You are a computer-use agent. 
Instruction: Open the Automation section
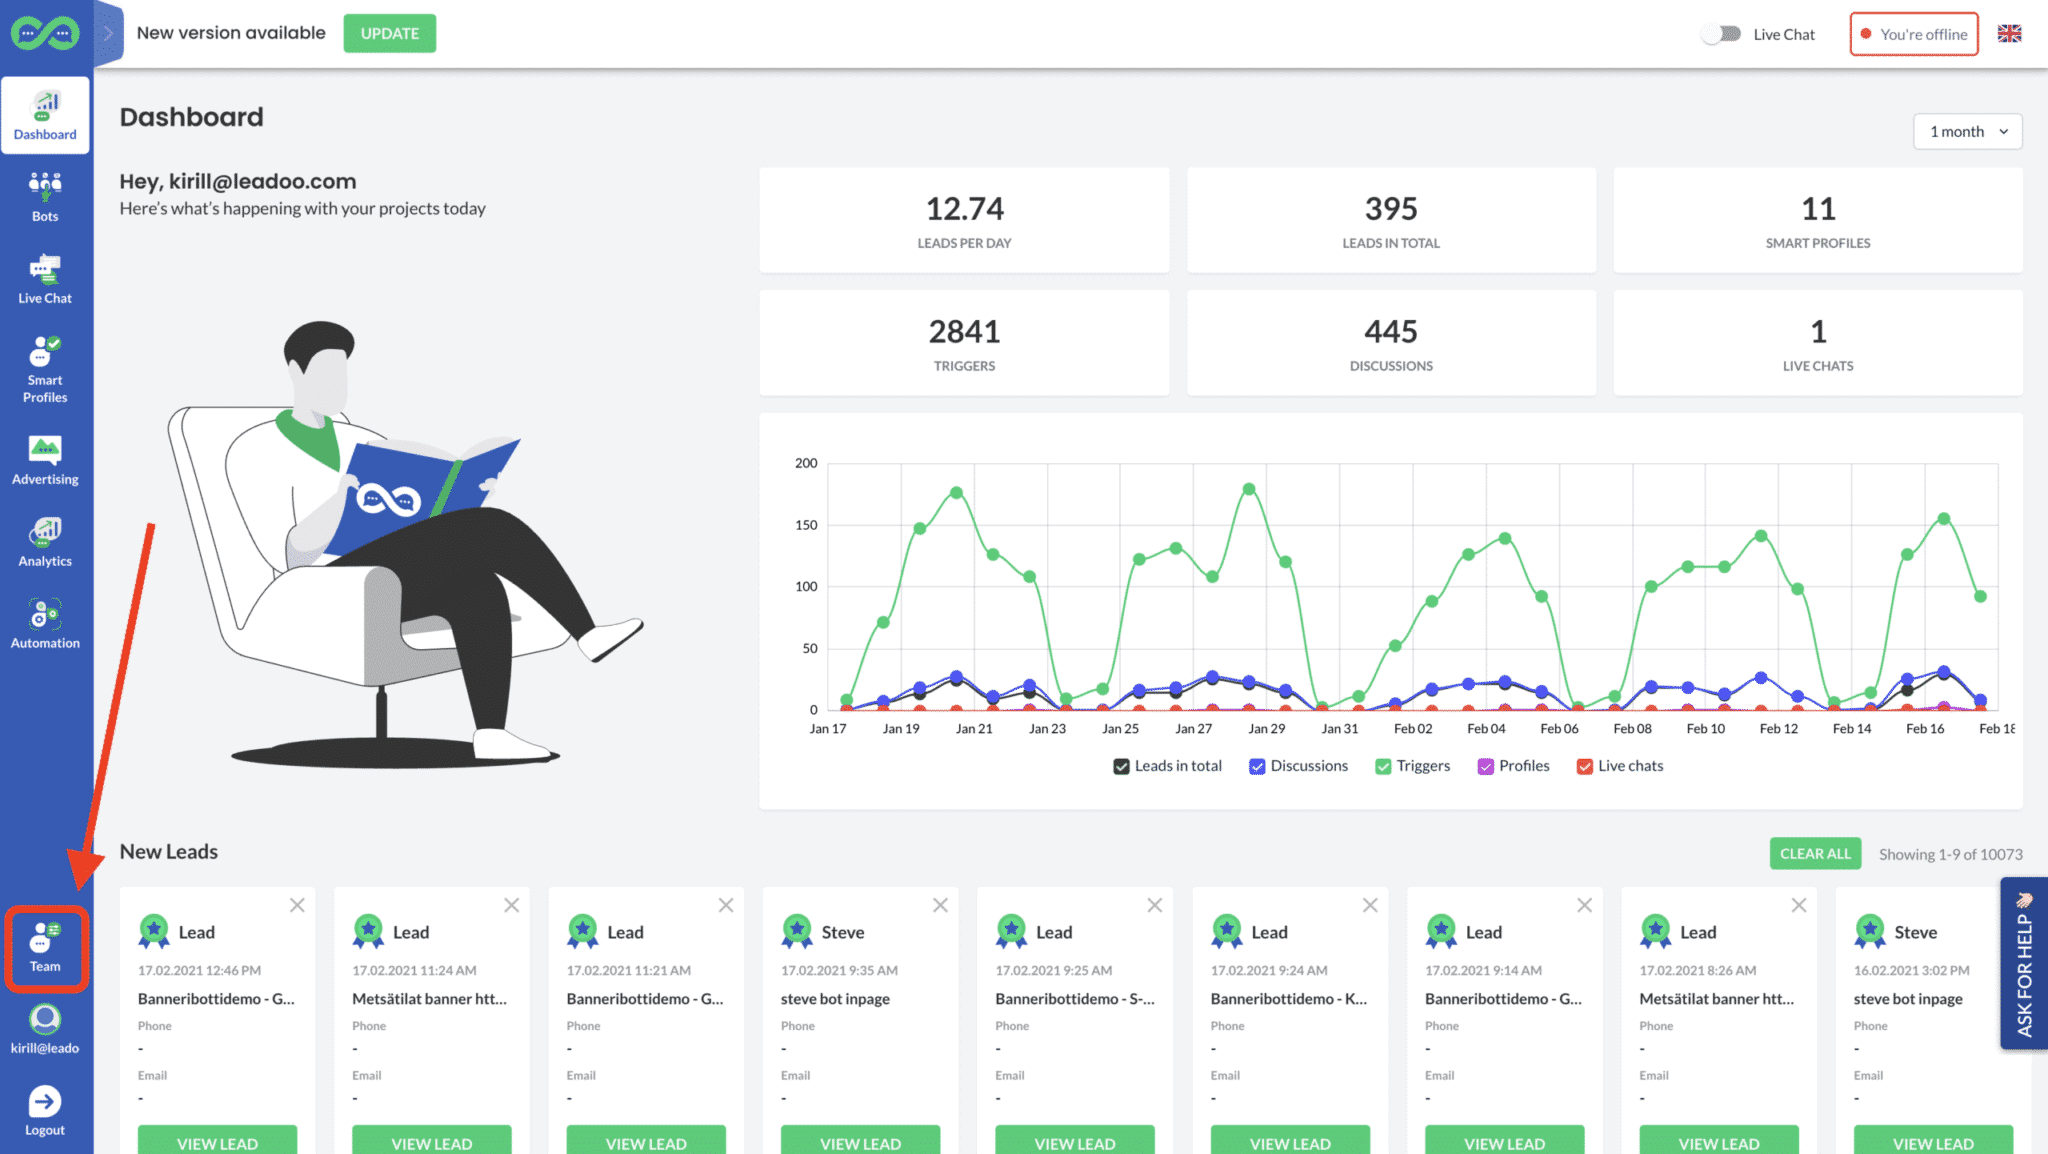pos(45,622)
